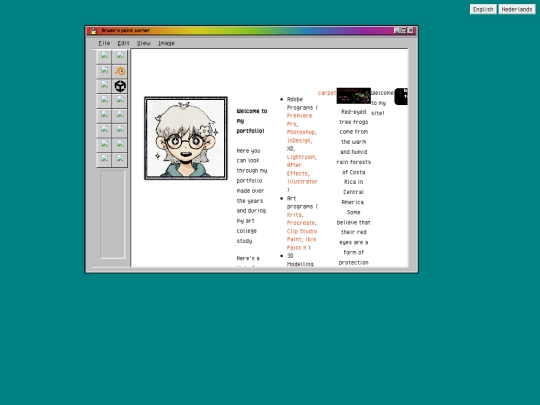The image size is (540, 405).
Task: Click the 'Welcome to my site!' text
Action: pyautogui.click(x=382, y=103)
